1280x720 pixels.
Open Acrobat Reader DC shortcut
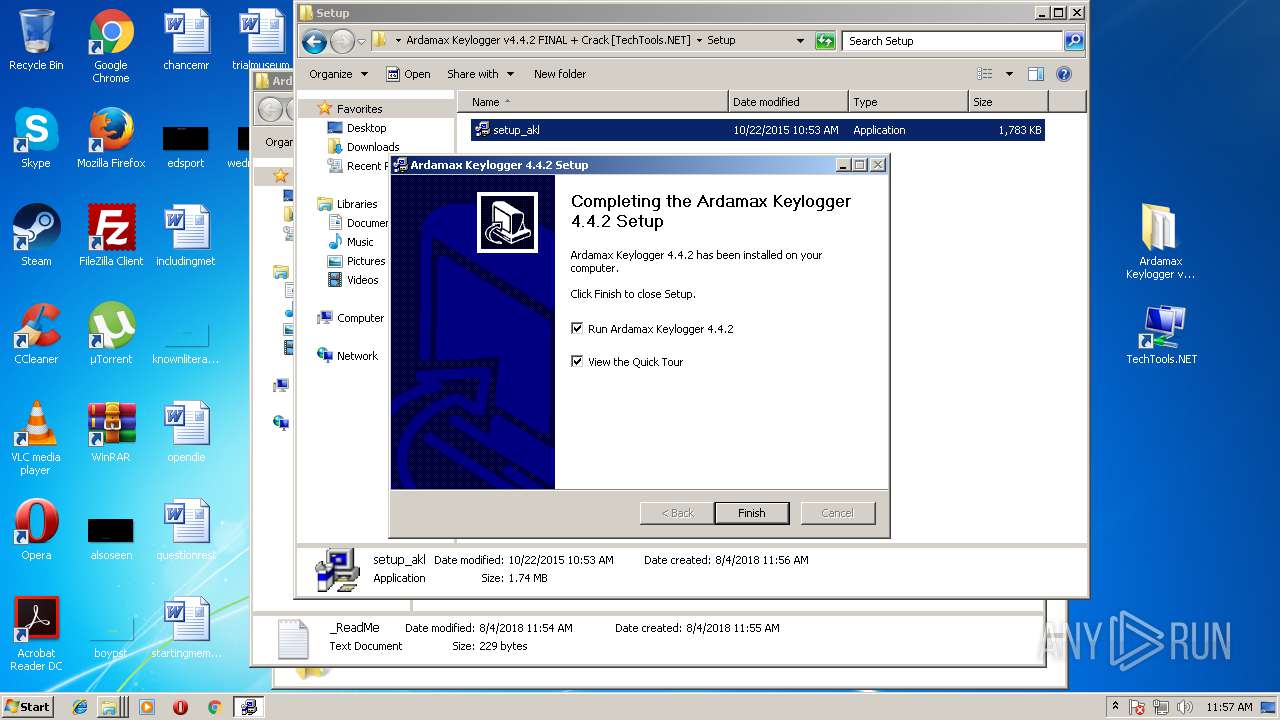(x=36, y=634)
